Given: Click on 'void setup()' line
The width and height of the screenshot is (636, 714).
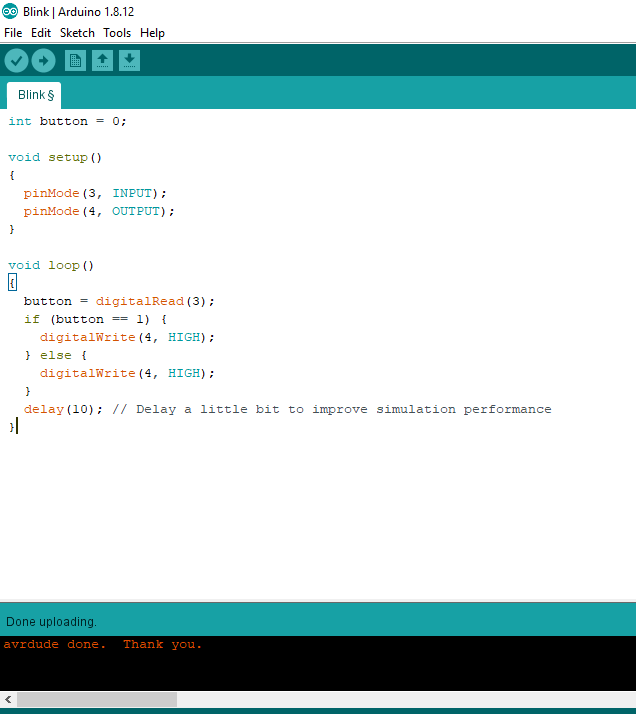Looking at the screenshot, I should 55,158.
